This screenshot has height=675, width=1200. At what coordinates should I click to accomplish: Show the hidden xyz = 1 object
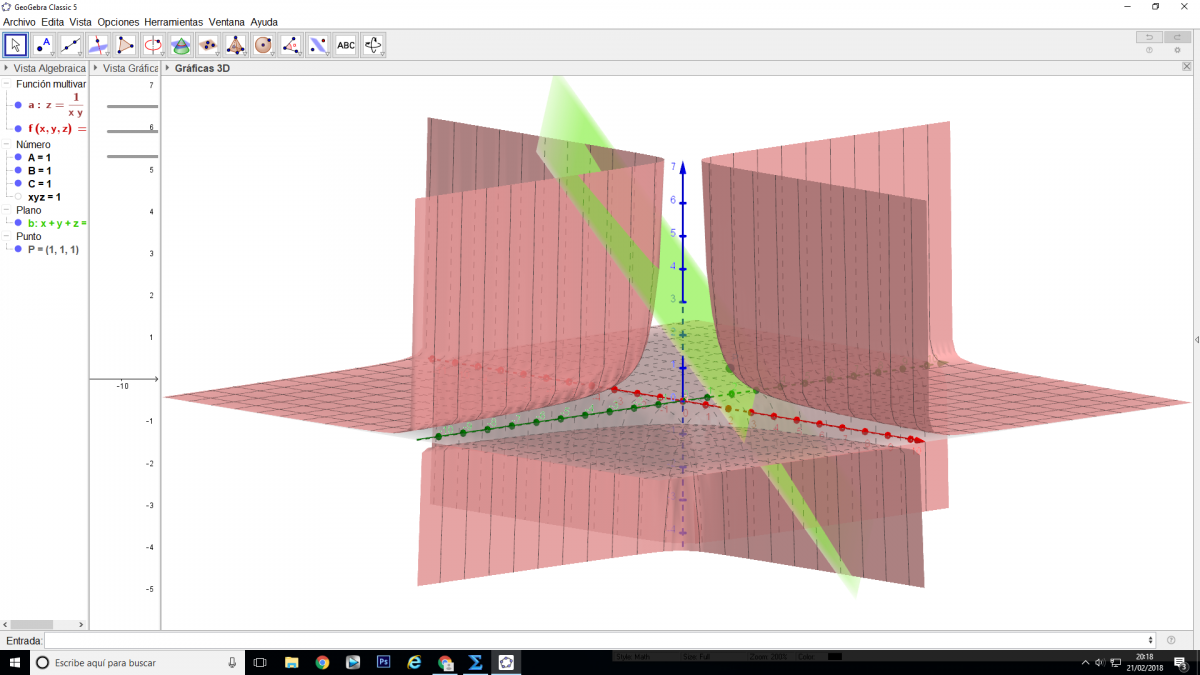18,197
